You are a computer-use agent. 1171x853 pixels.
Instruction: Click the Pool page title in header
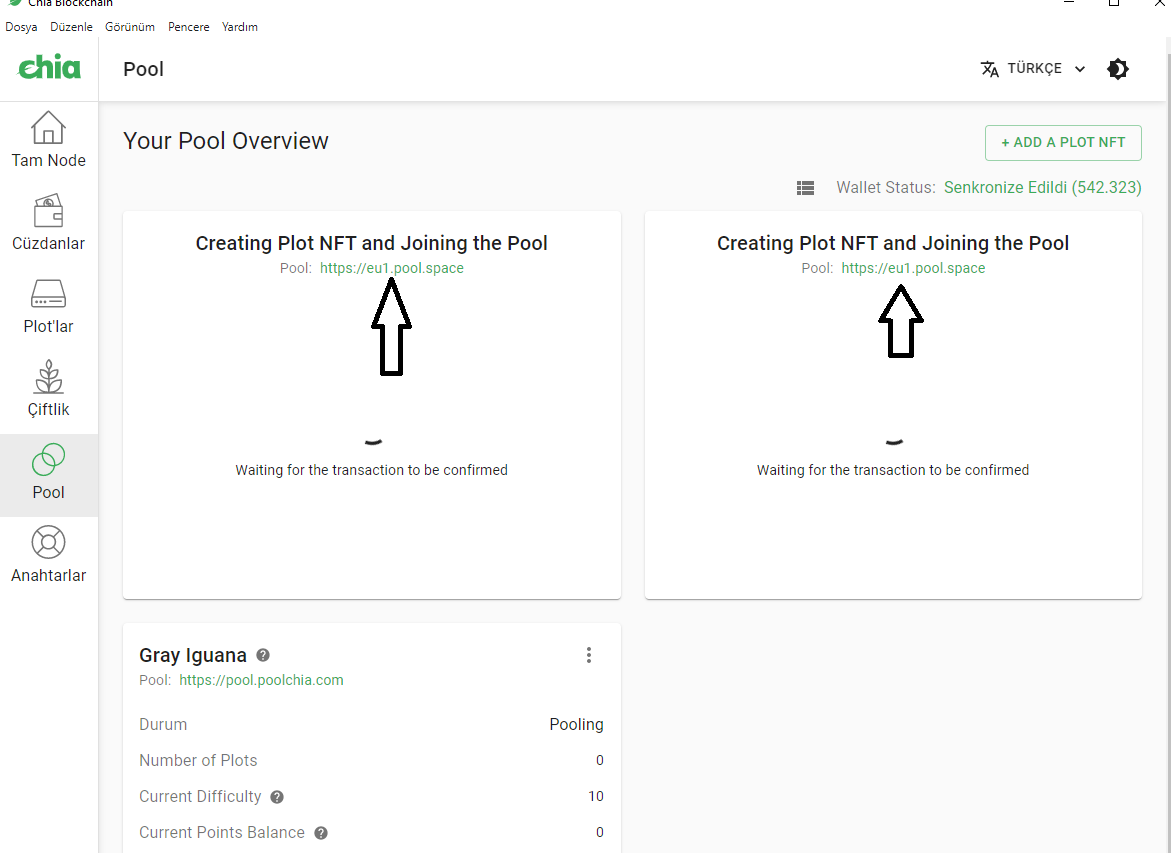(143, 69)
